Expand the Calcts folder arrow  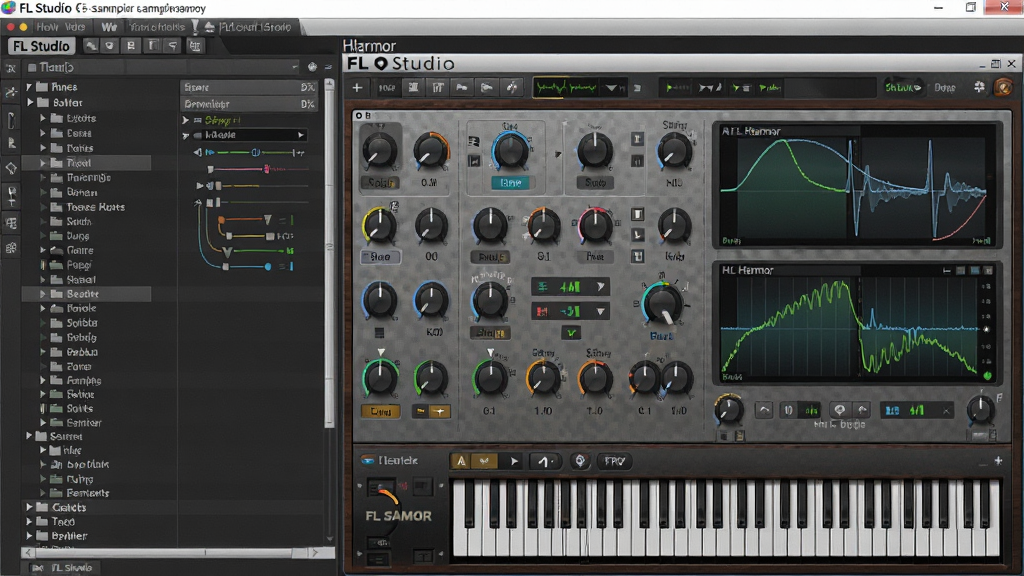tap(29, 507)
